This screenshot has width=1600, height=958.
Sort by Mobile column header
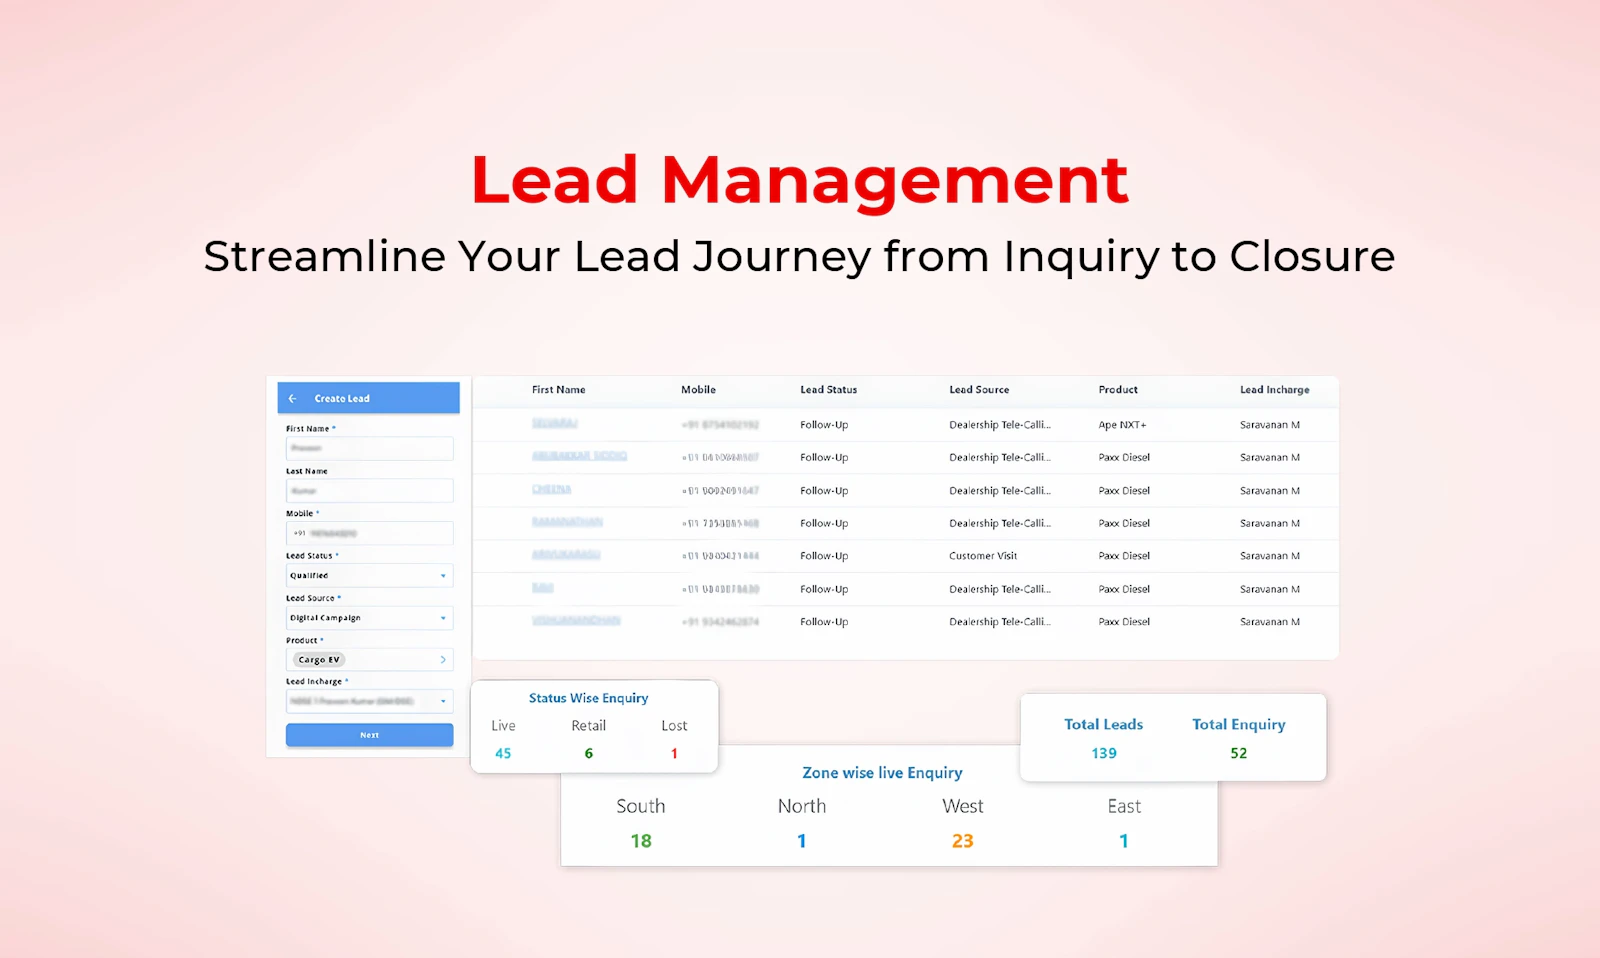[x=698, y=390]
